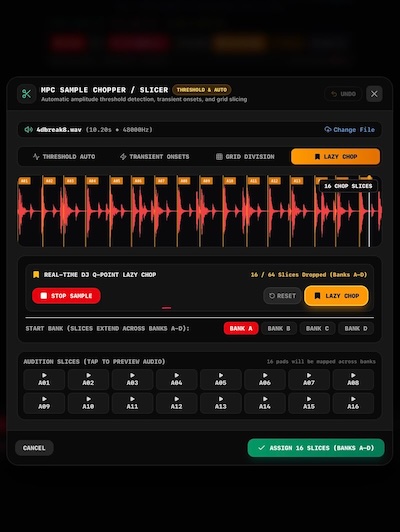This screenshot has height=532, width=400.
Task: Click the Undo button
Action: 343,94
